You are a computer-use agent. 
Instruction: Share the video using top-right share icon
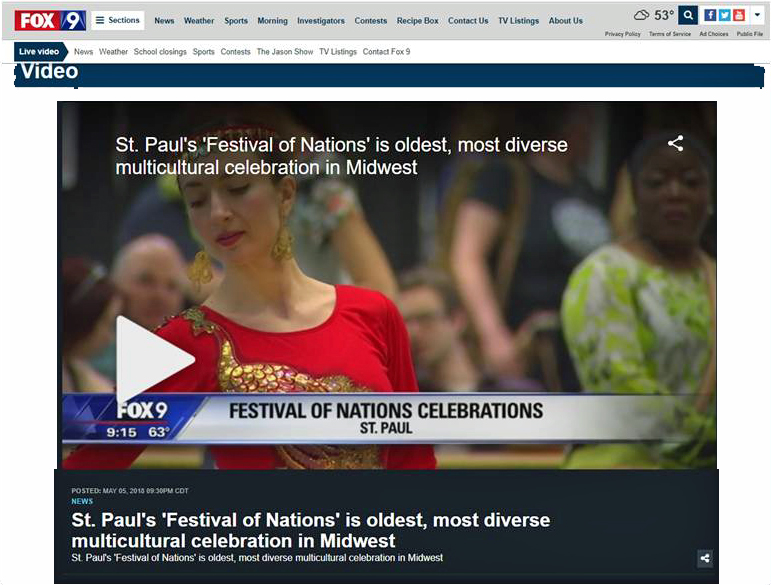tap(676, 143)
